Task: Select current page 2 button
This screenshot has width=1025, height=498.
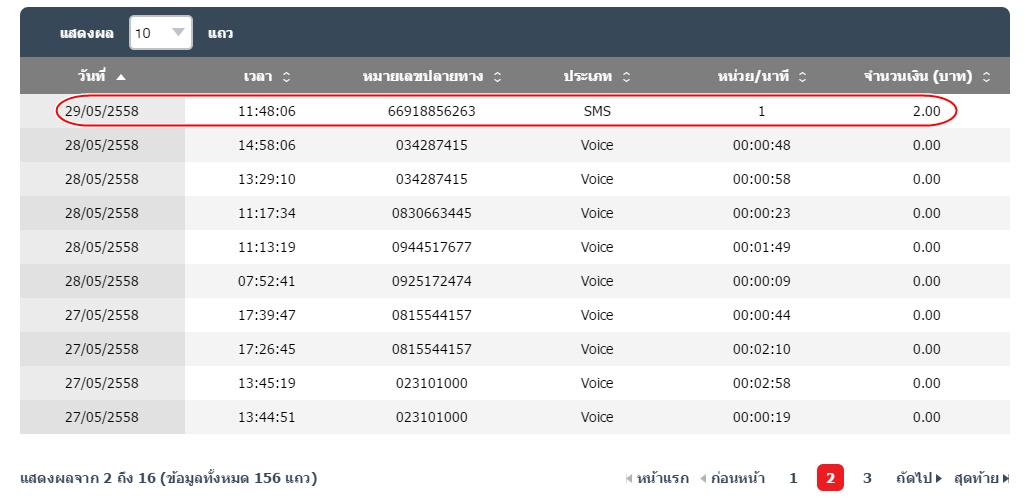Action: tap(830, 478)
